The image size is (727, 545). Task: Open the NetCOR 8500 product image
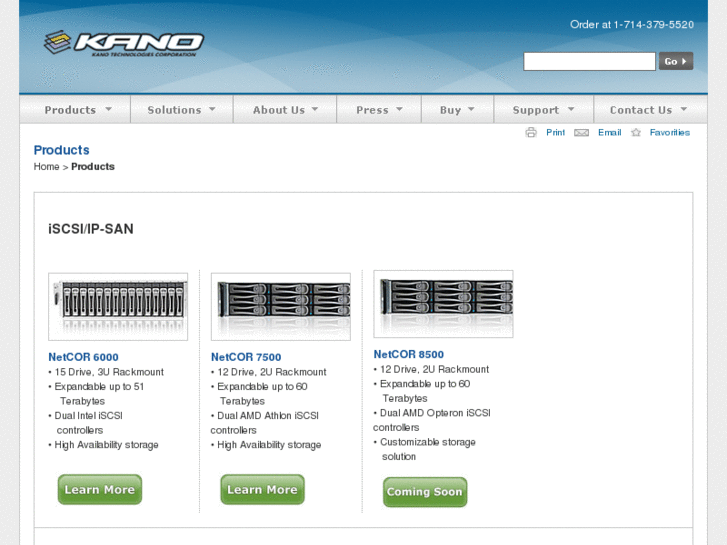(x=443, y=303)
